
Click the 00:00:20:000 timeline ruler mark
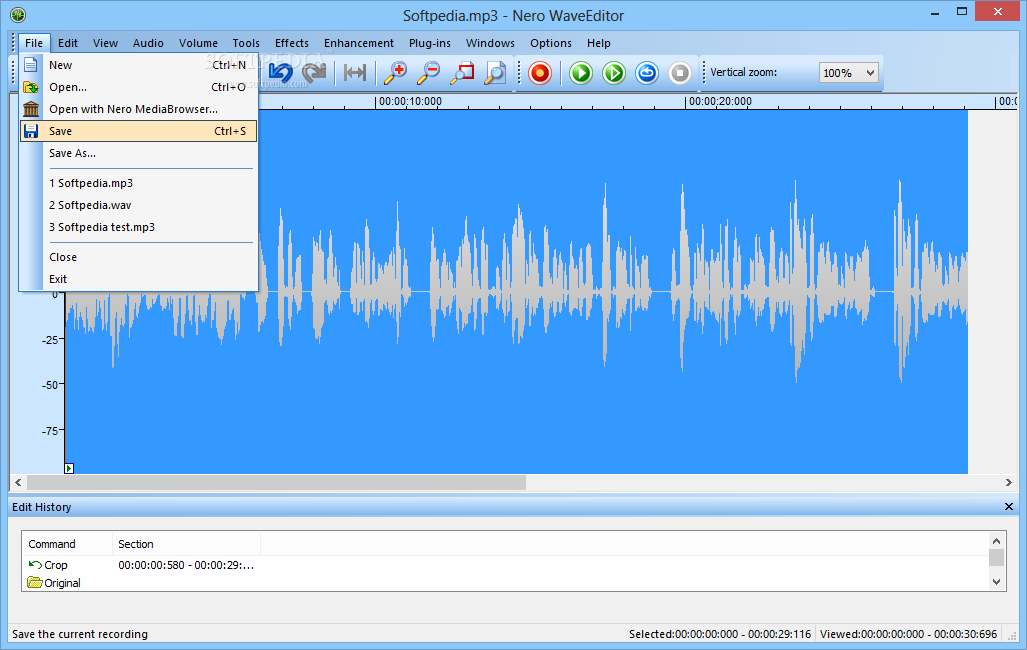pyautogui.click(x=720, y=102)
